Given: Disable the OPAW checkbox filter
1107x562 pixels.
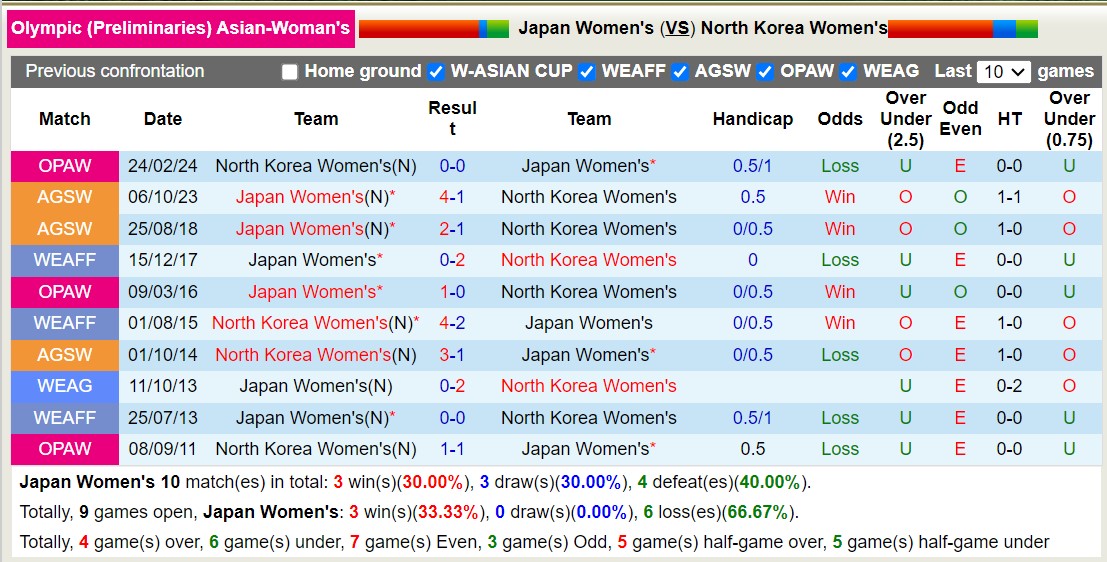Looking at the screenshot, I should (766, 72).
